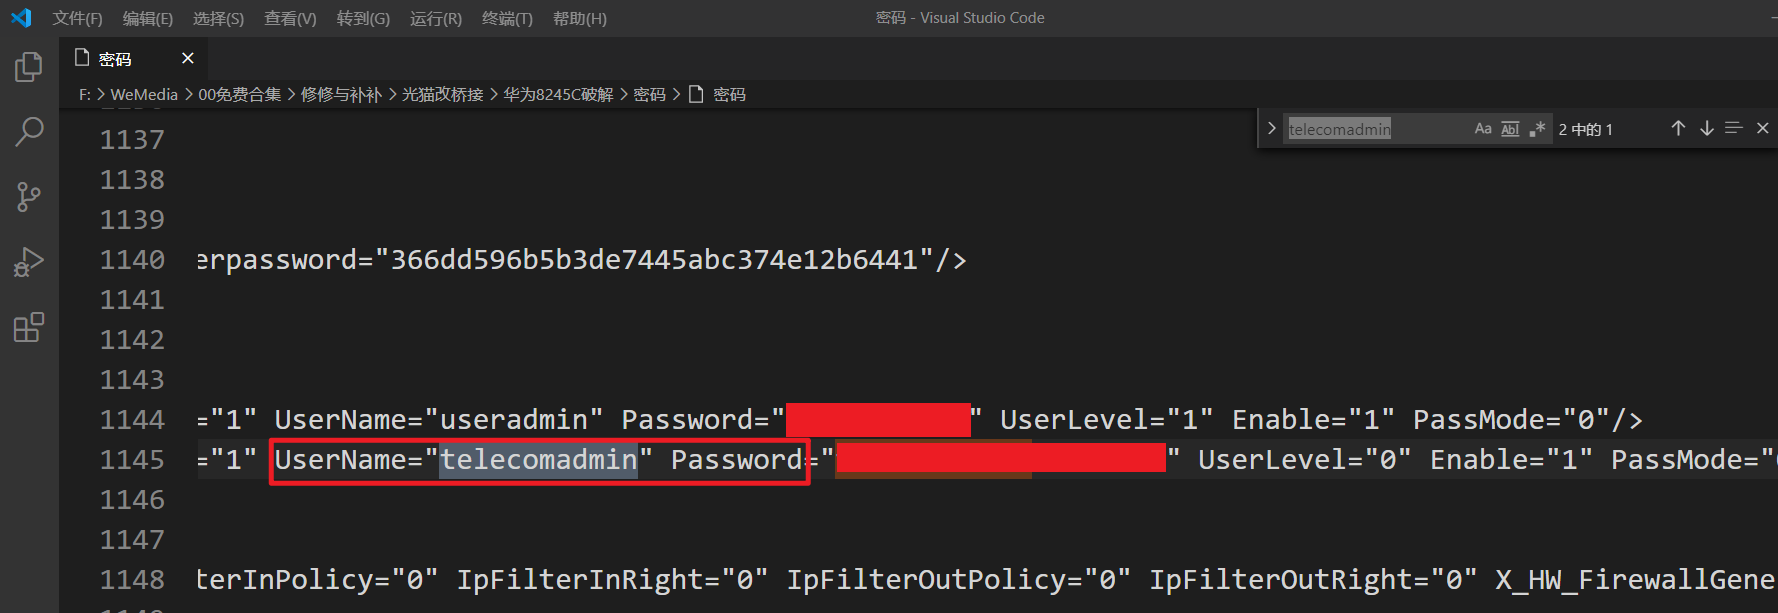Expand the WeMedia breadcrumb folder

144,94
